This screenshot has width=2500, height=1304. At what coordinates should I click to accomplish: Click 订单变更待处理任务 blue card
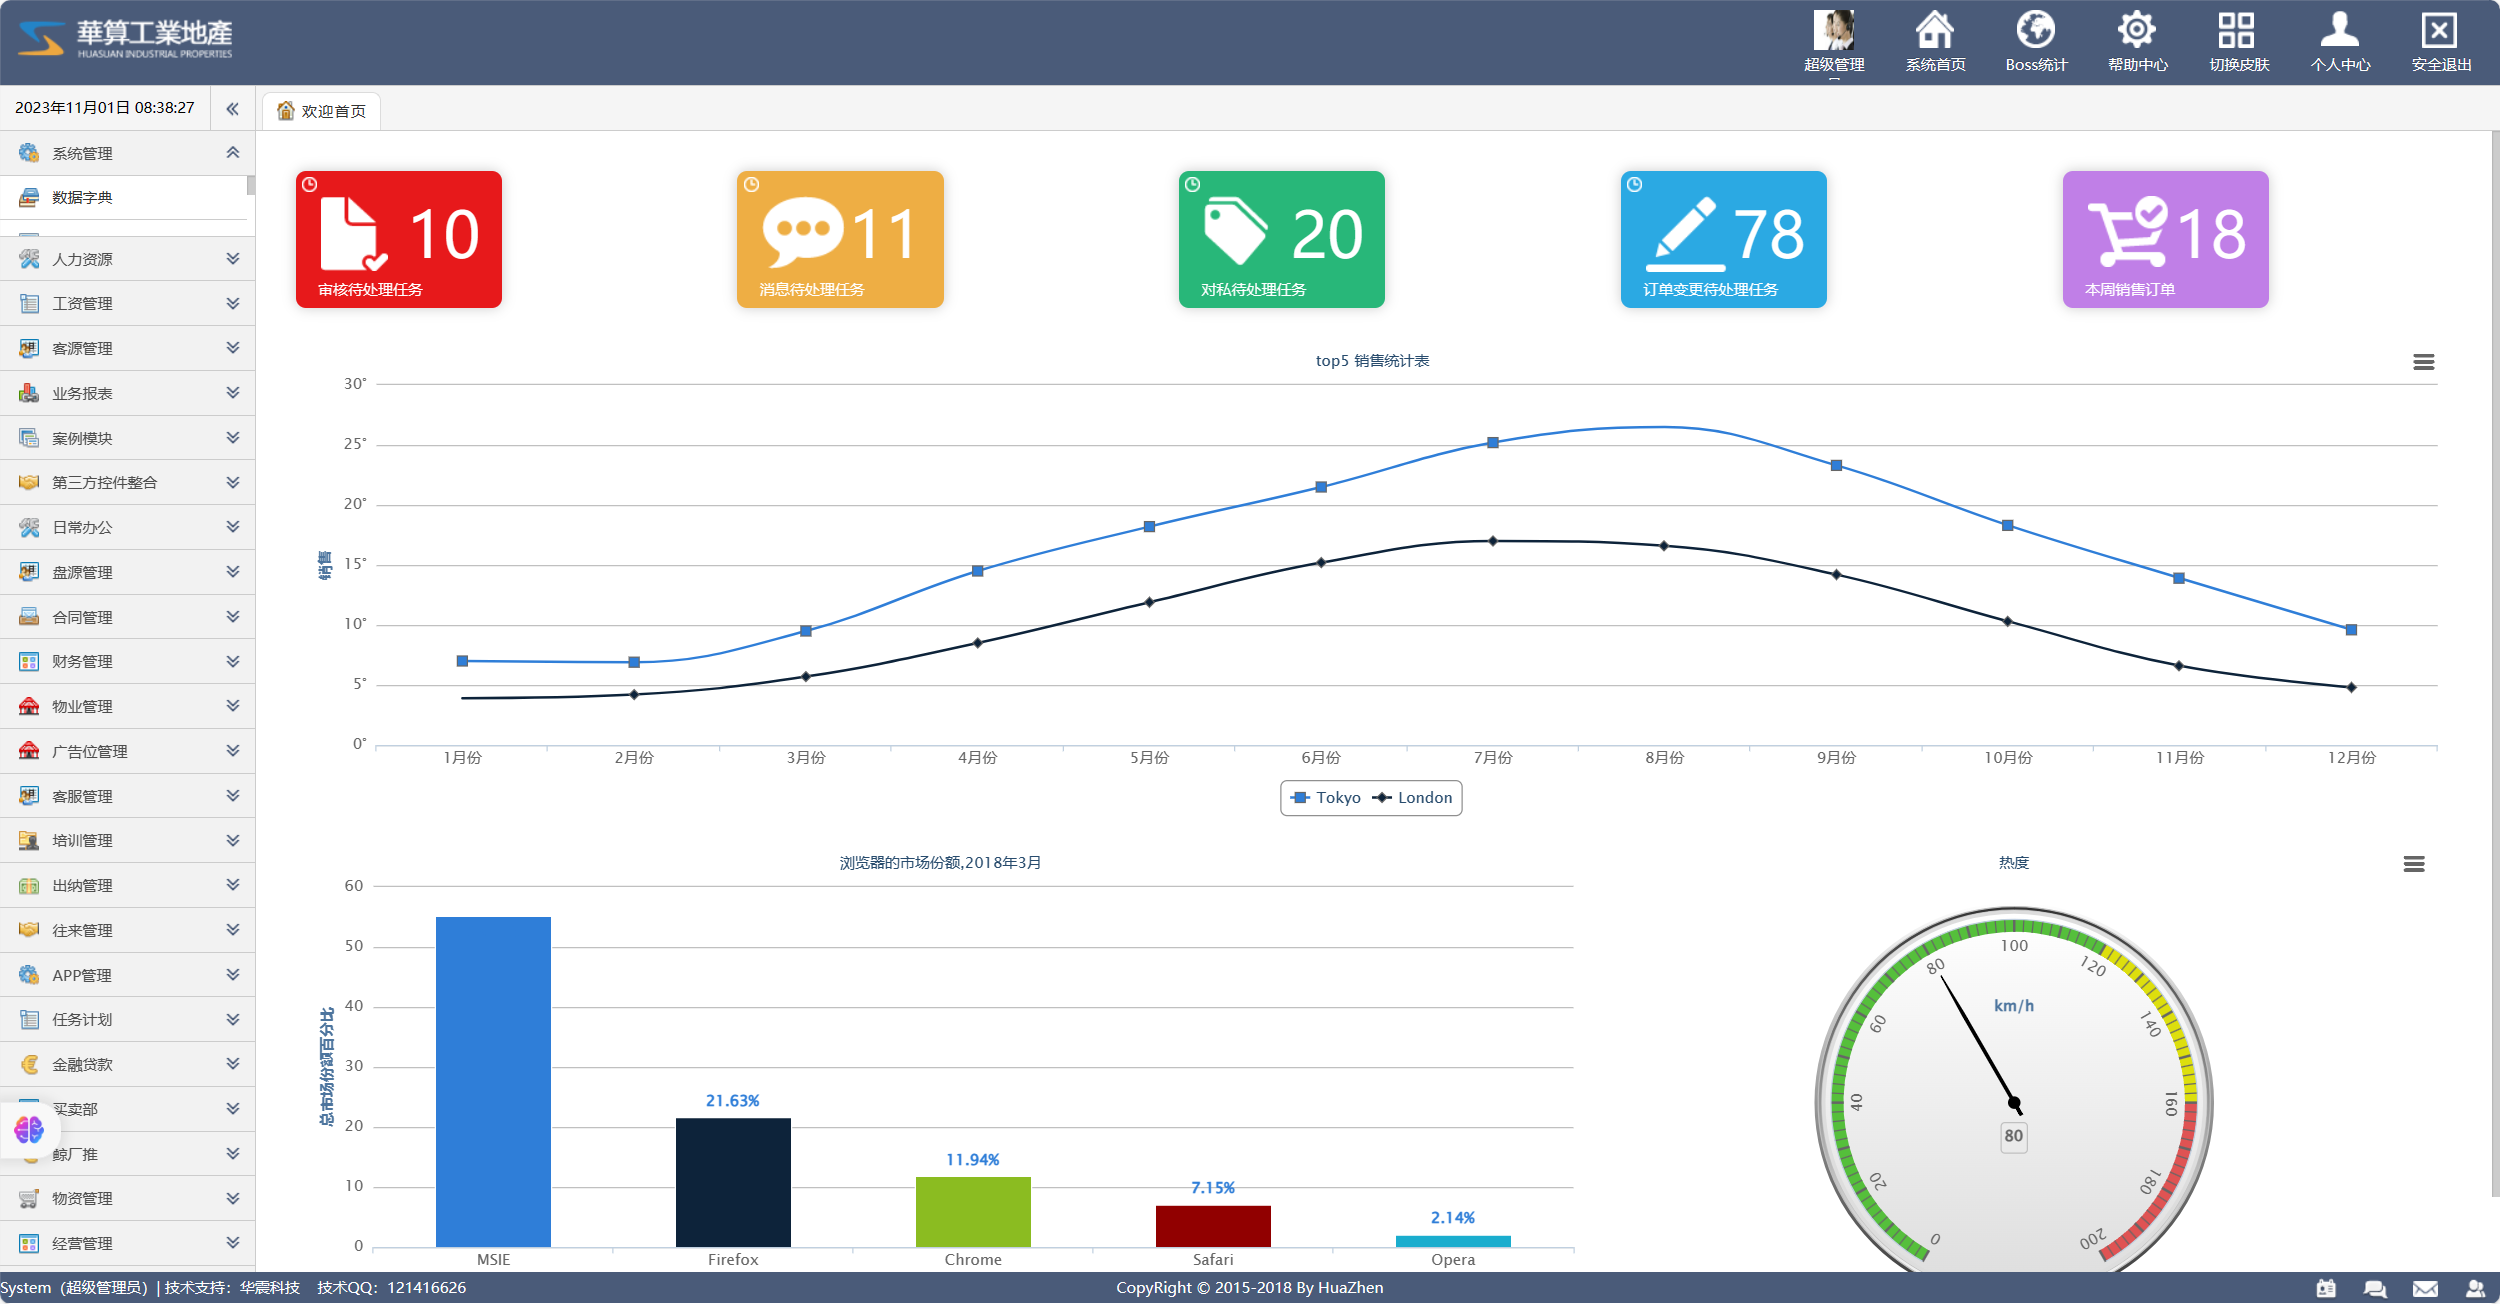[1724, 239]
